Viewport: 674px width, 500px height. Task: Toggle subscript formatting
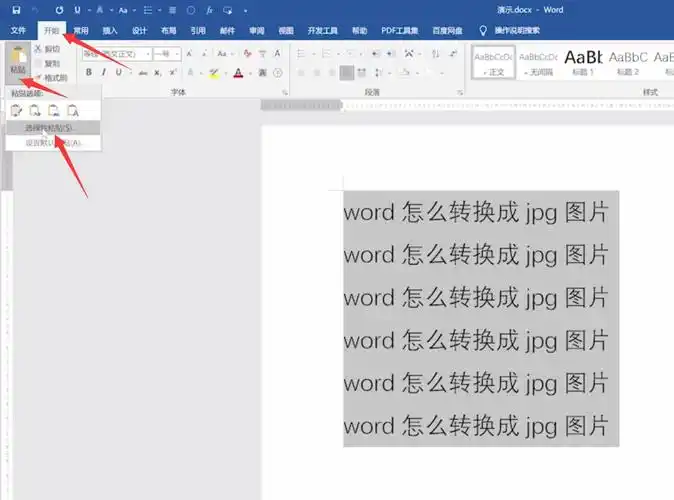(158, 73)
